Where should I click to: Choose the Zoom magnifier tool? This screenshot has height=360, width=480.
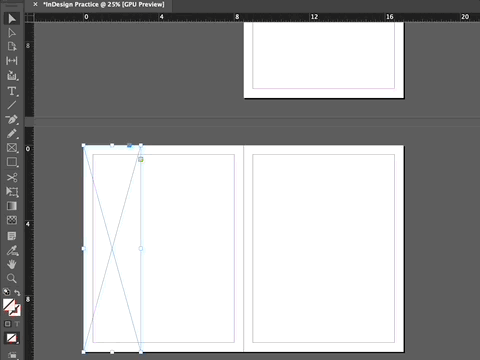[x=12, y=278]
